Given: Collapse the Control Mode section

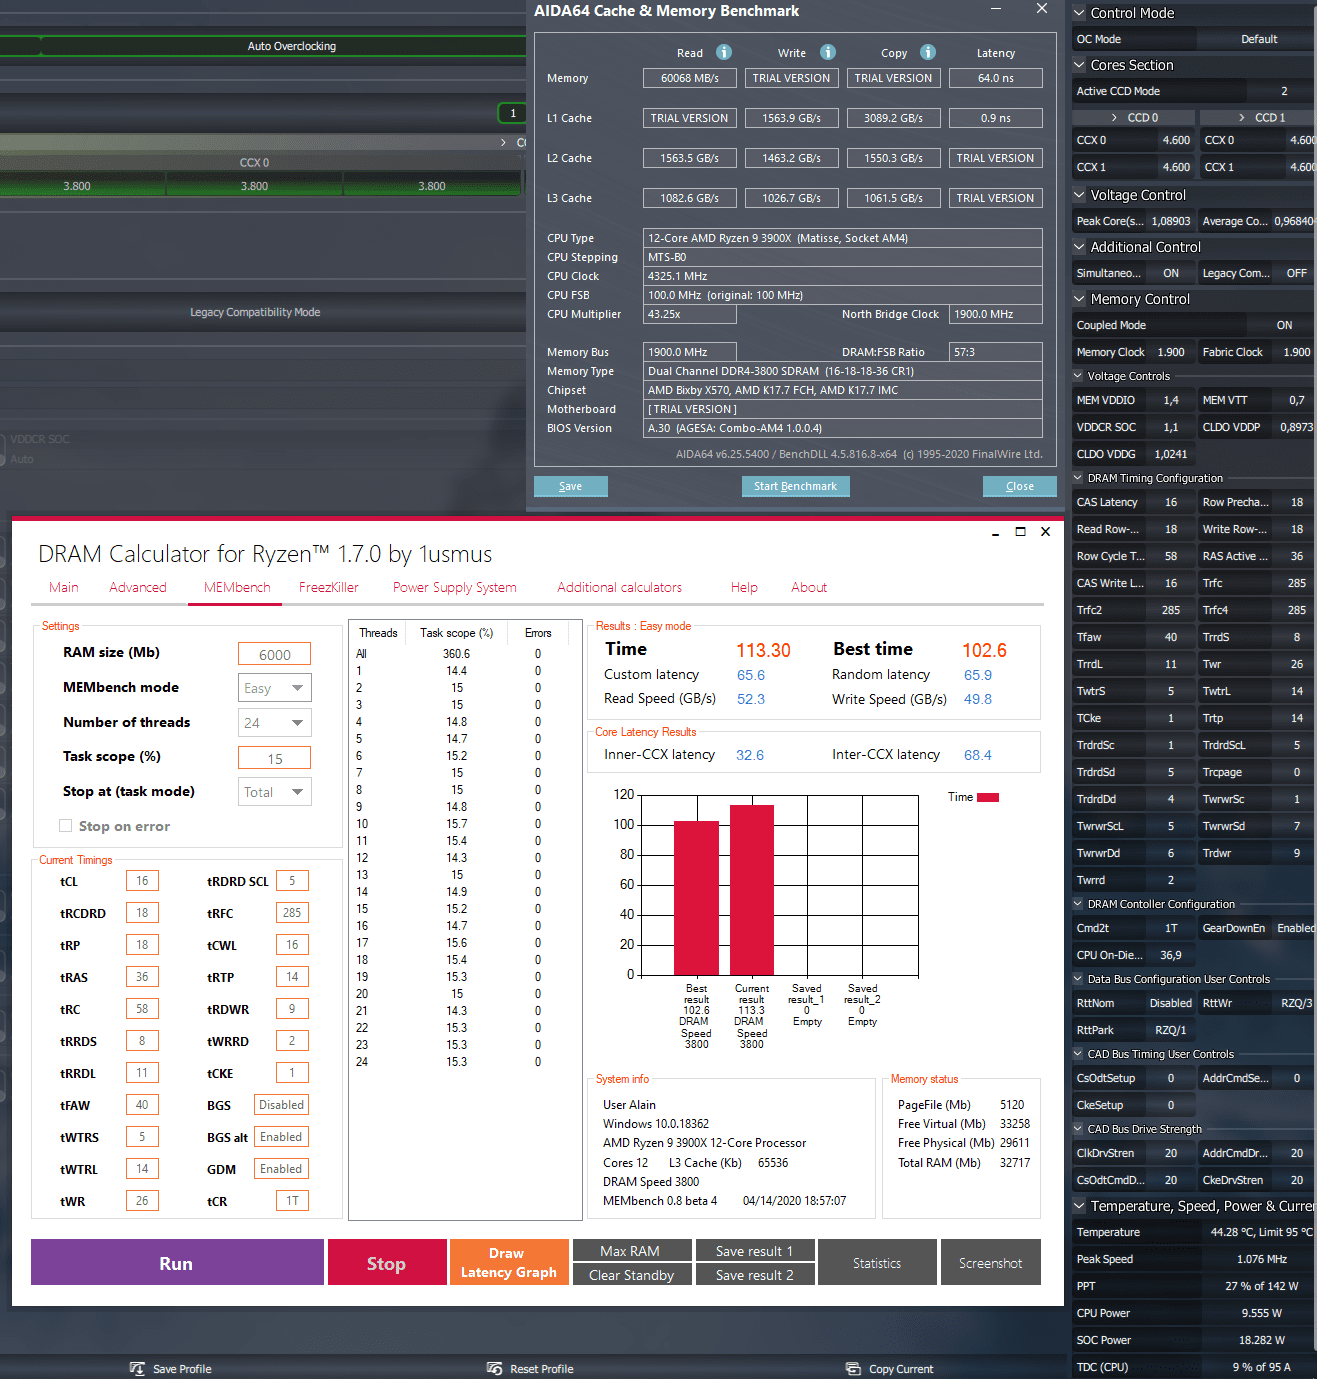Looking at the screenshot, I should tap(1079, 13).
